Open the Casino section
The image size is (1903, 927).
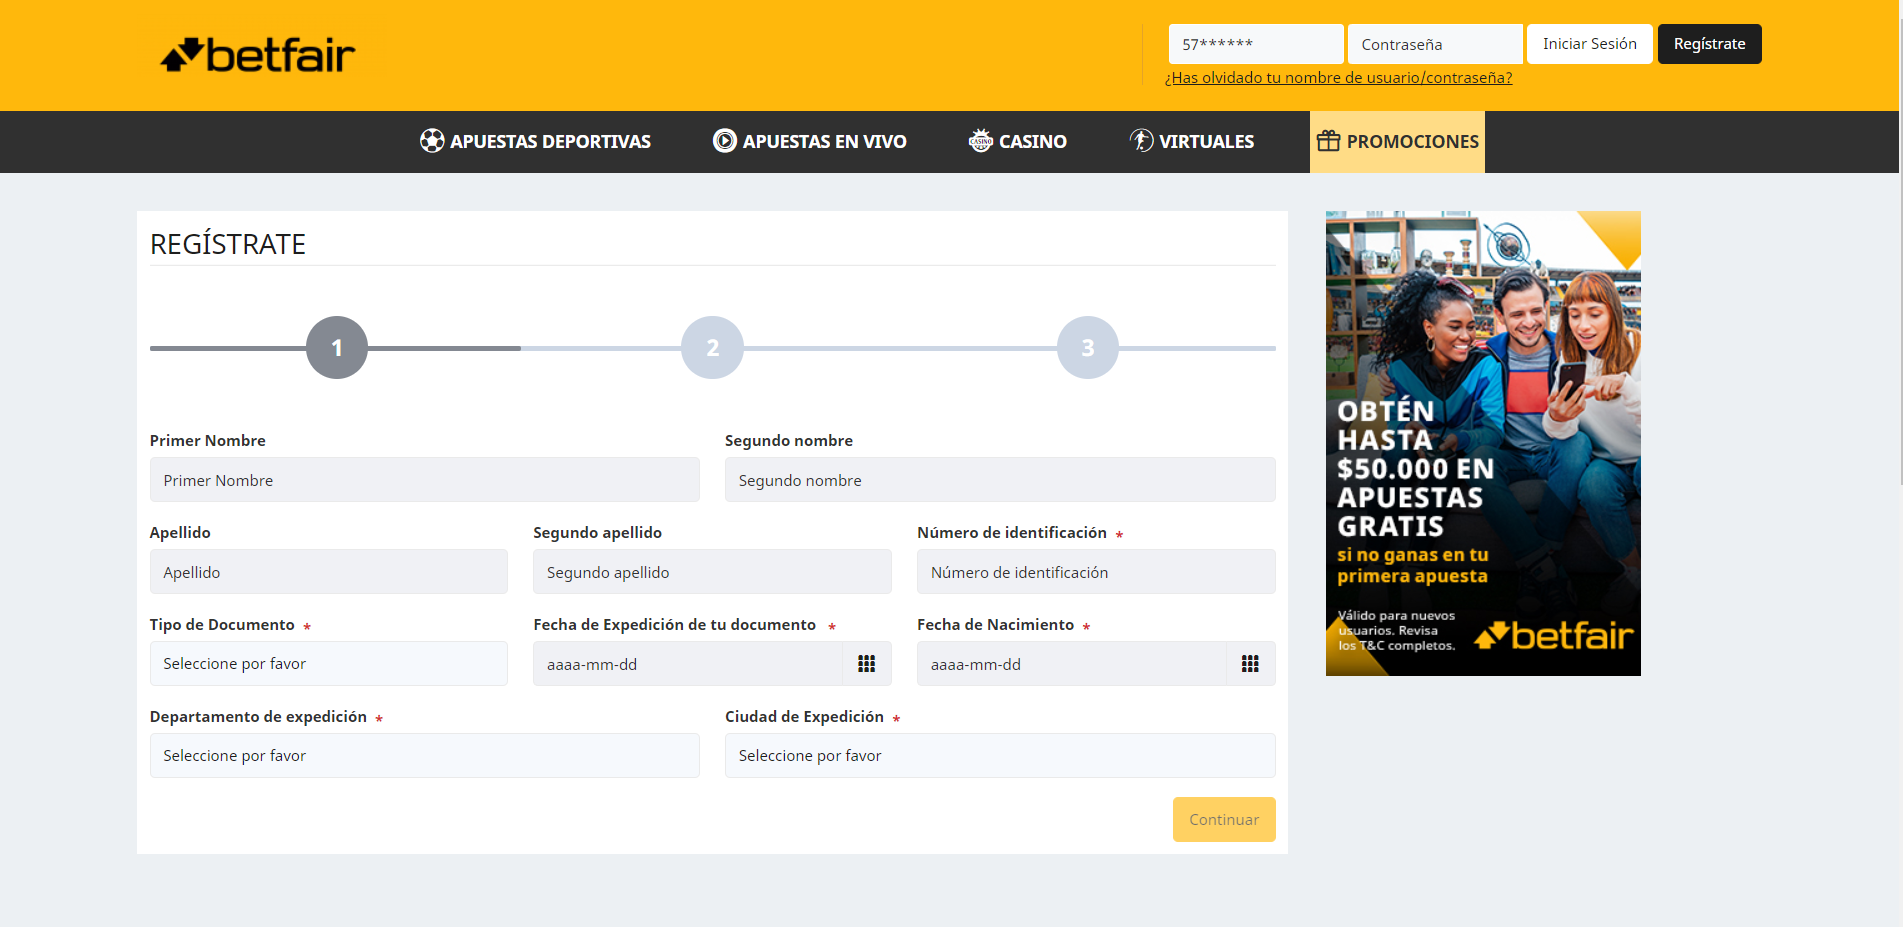click(x=1018, y=142)
